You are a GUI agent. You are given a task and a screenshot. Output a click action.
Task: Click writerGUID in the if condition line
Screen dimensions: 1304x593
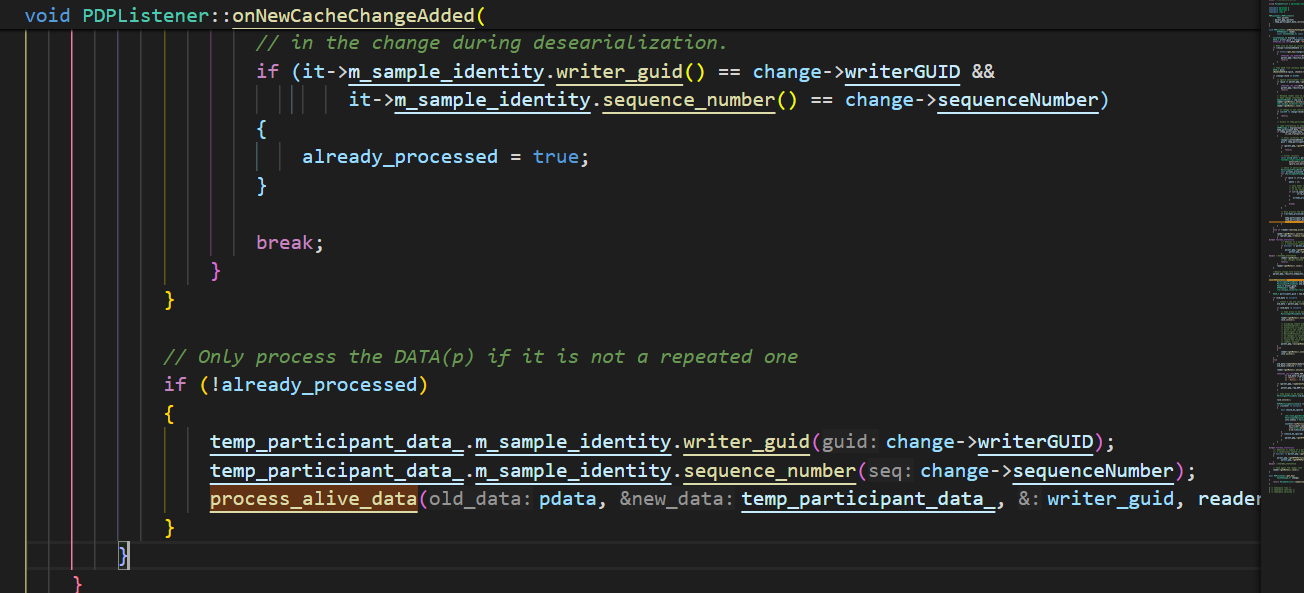coord(902,72)
